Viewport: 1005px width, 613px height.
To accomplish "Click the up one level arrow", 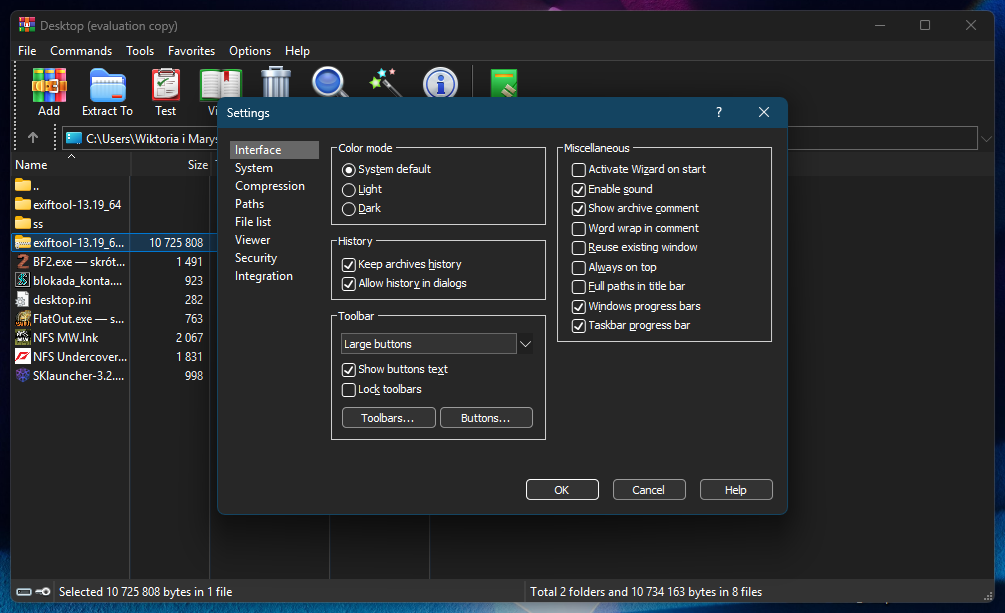I will tap(33, 138).
